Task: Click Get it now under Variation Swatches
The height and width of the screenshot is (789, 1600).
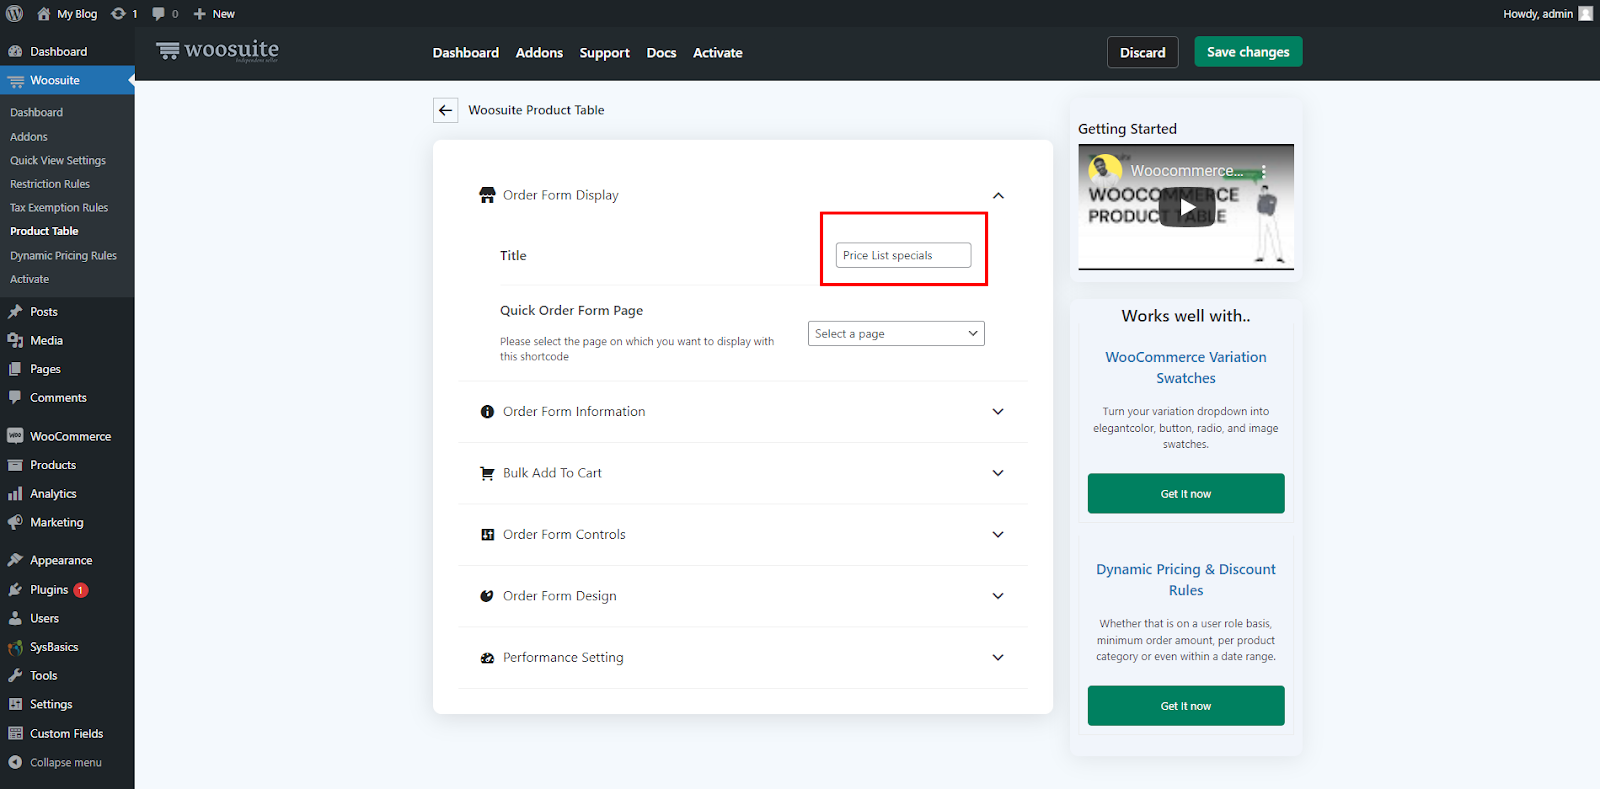Action: coord(1186,494)
